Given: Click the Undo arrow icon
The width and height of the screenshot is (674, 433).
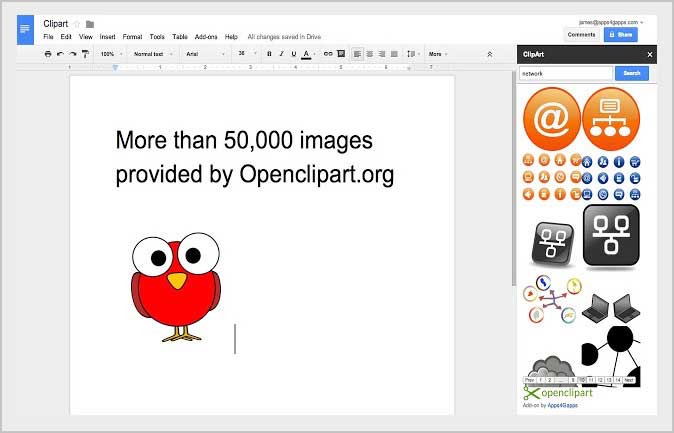Looking at the screenshot, I should (60, 54).
